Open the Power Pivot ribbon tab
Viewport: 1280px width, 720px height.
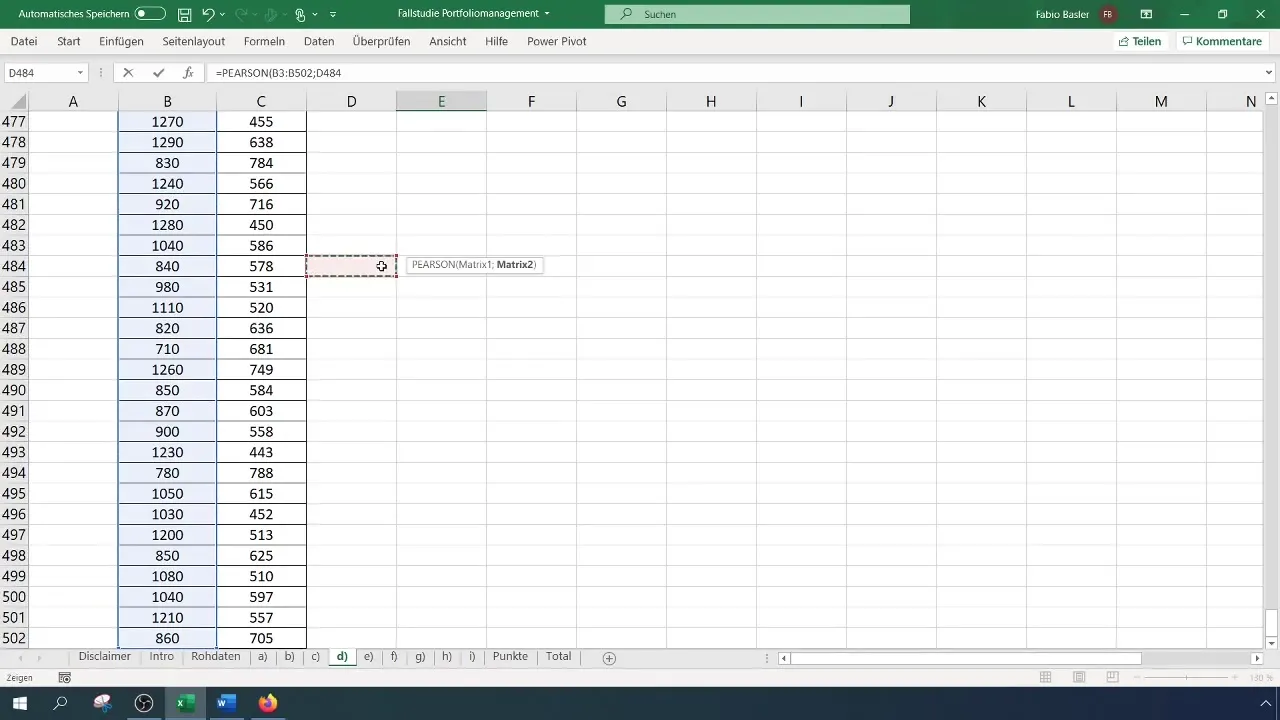coord(556,41)
